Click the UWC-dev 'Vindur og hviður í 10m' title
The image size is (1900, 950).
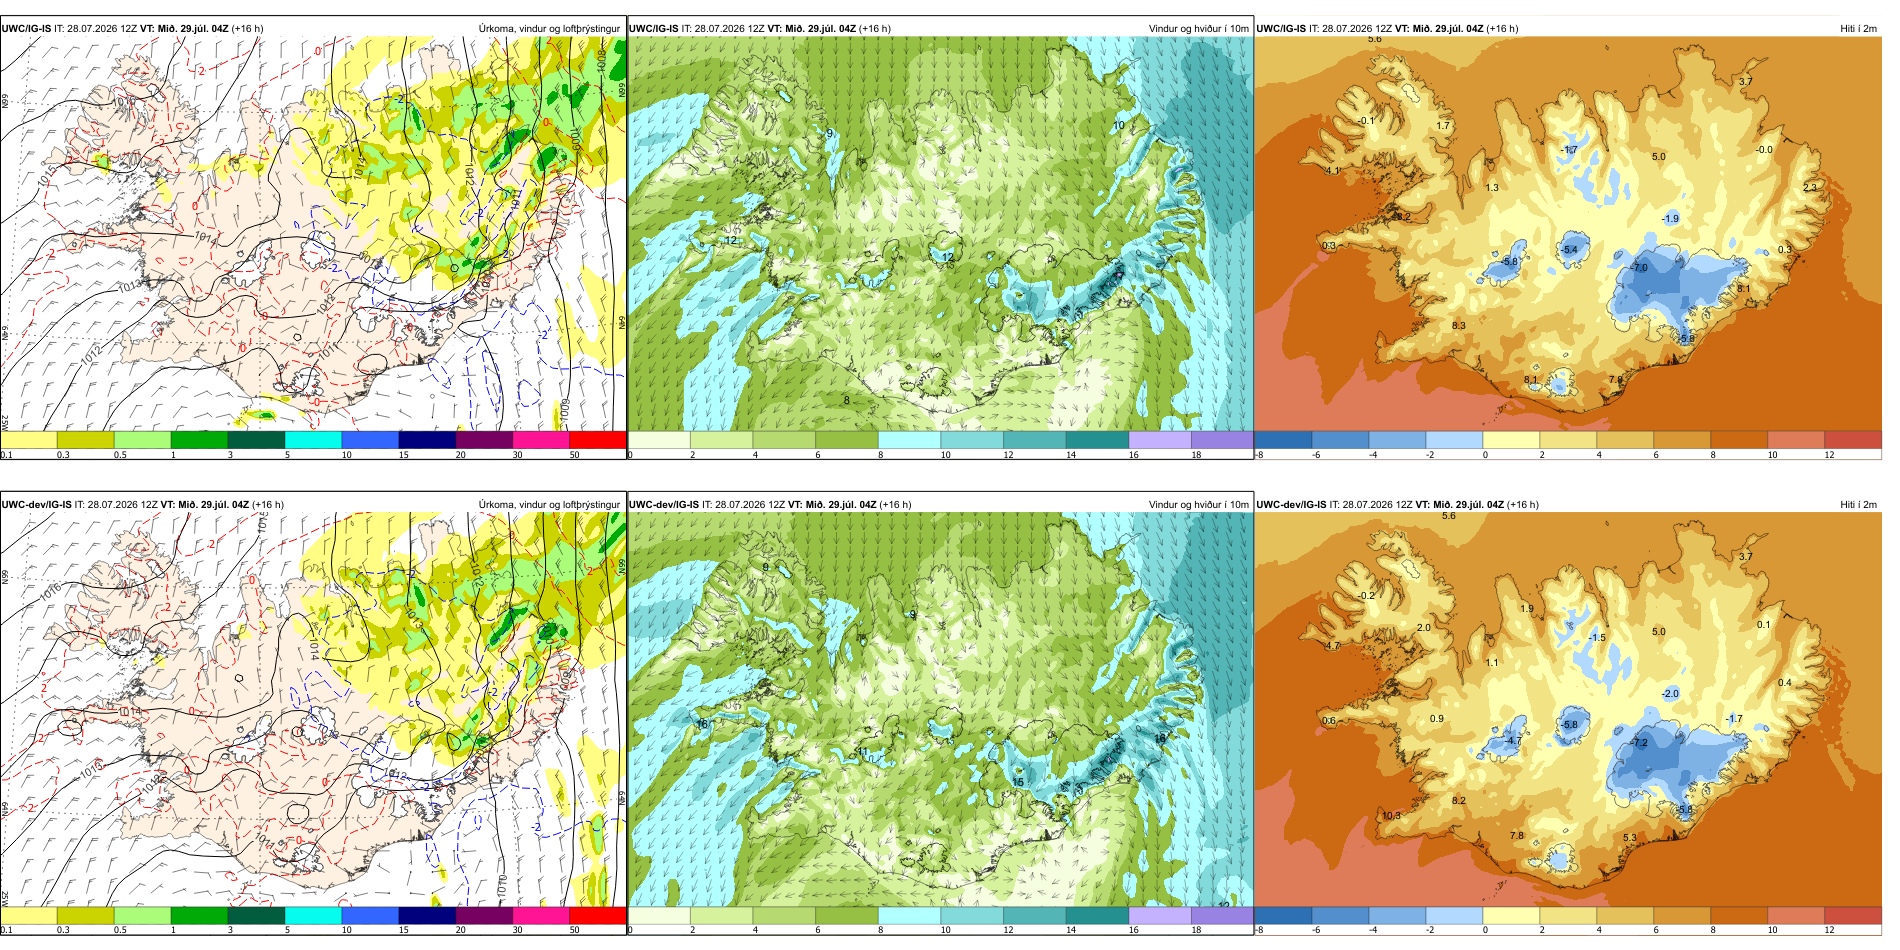pos(1198,504)
